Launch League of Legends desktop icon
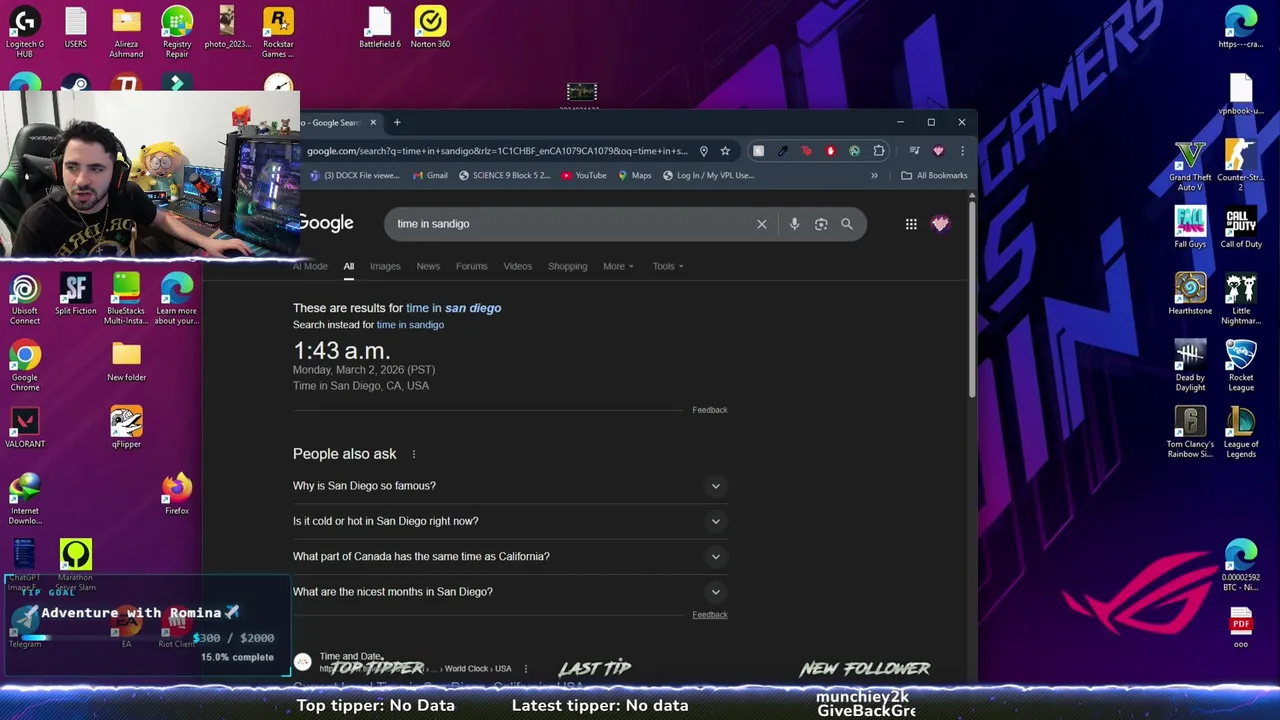The height and width of the screenshot is (720, 1280). [1241, 432]
